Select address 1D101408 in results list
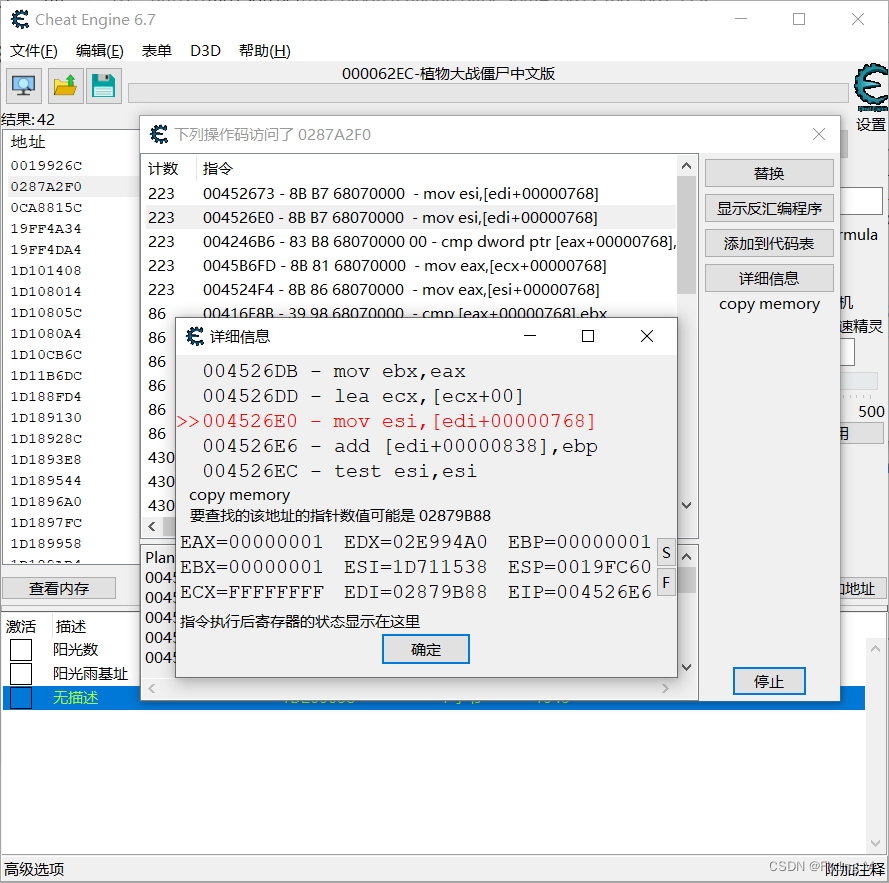 [x=46, y=271]
